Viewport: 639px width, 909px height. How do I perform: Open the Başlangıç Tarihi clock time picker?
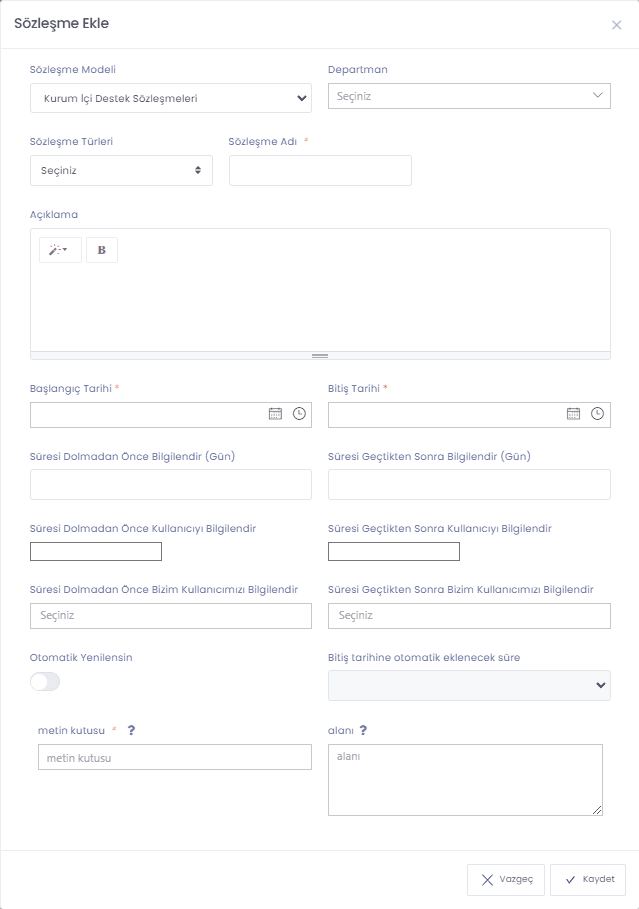click(x=299, y=413)
